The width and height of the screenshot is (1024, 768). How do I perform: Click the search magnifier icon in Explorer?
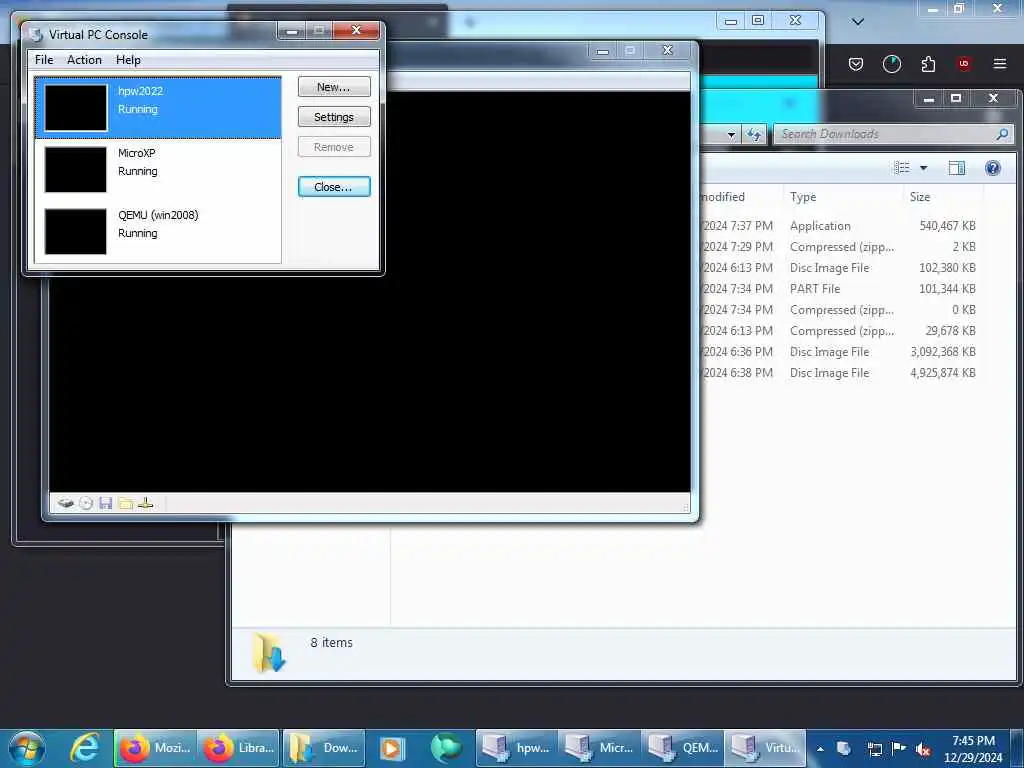pos(1003,134)
